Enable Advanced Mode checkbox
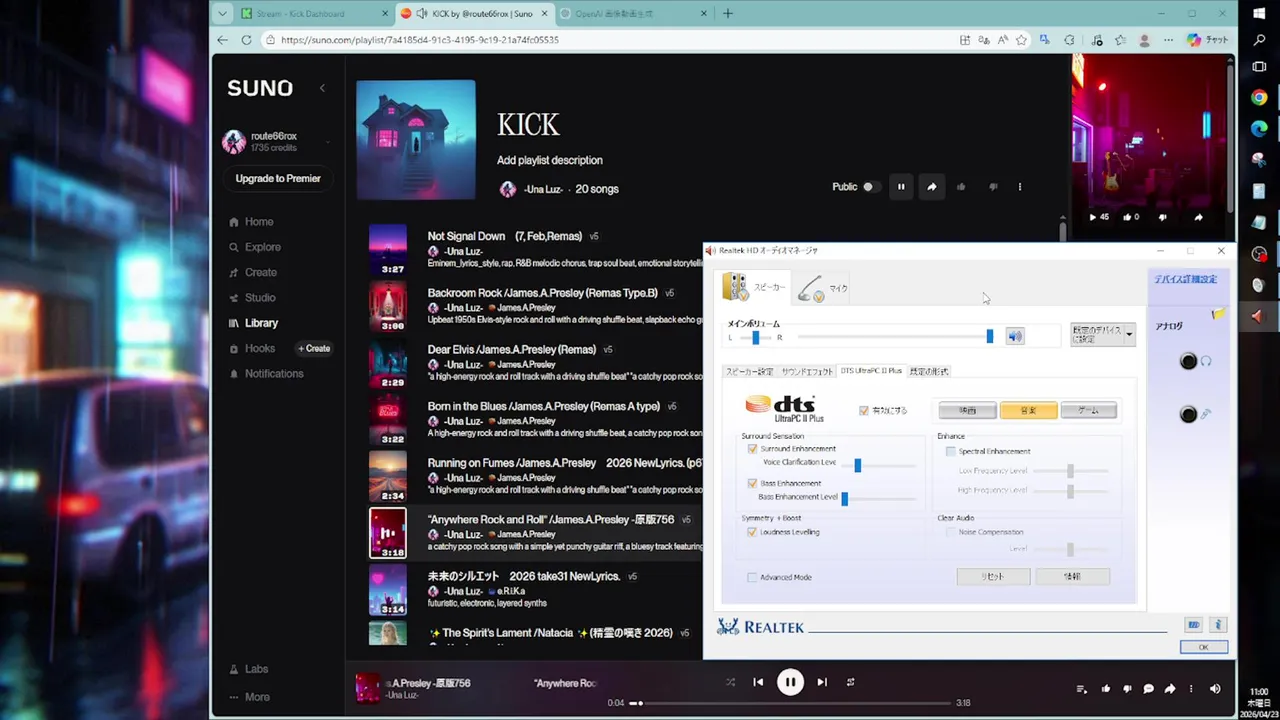This screenshot has width=1280, height=720. point(752,577)
